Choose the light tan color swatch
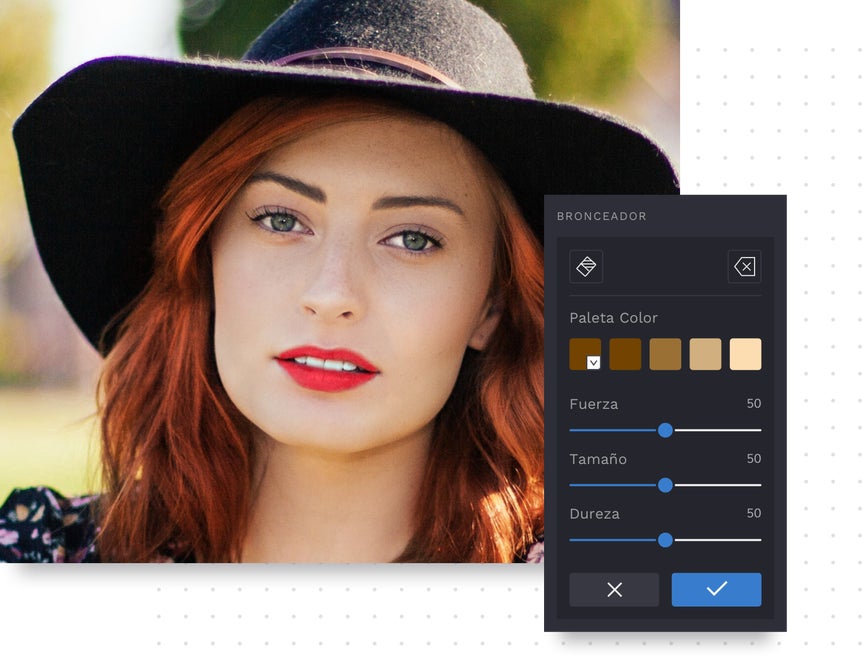Image resolution: width=863 pixels, height=657 pixels. [x=706, y=354]
